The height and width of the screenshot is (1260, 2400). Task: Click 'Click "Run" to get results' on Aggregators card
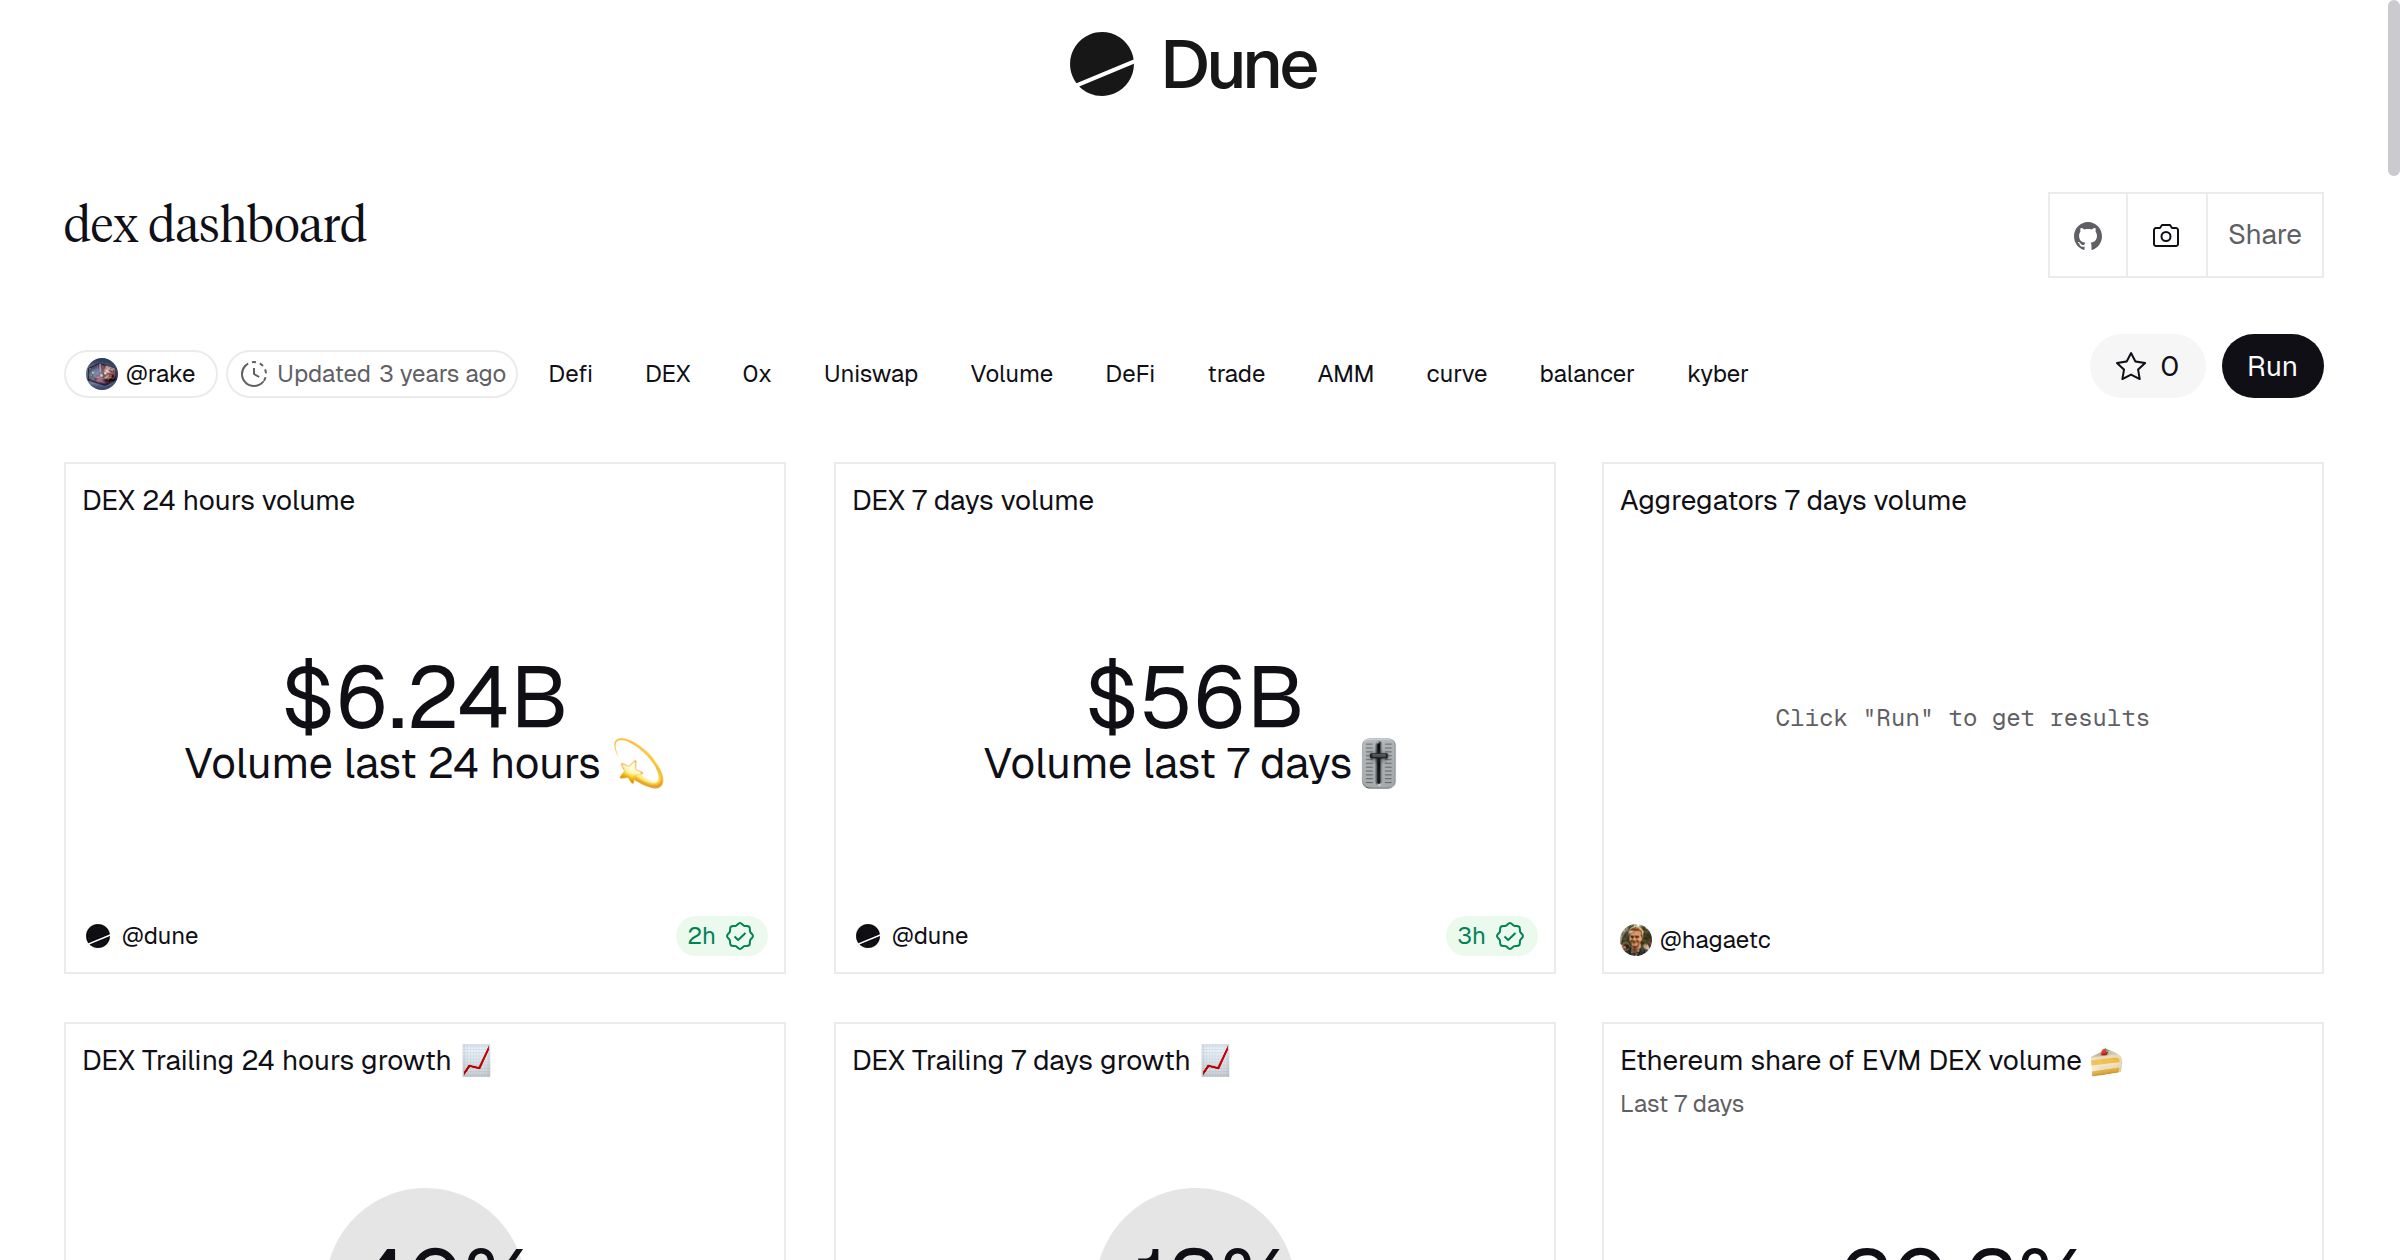(1961, 717)
